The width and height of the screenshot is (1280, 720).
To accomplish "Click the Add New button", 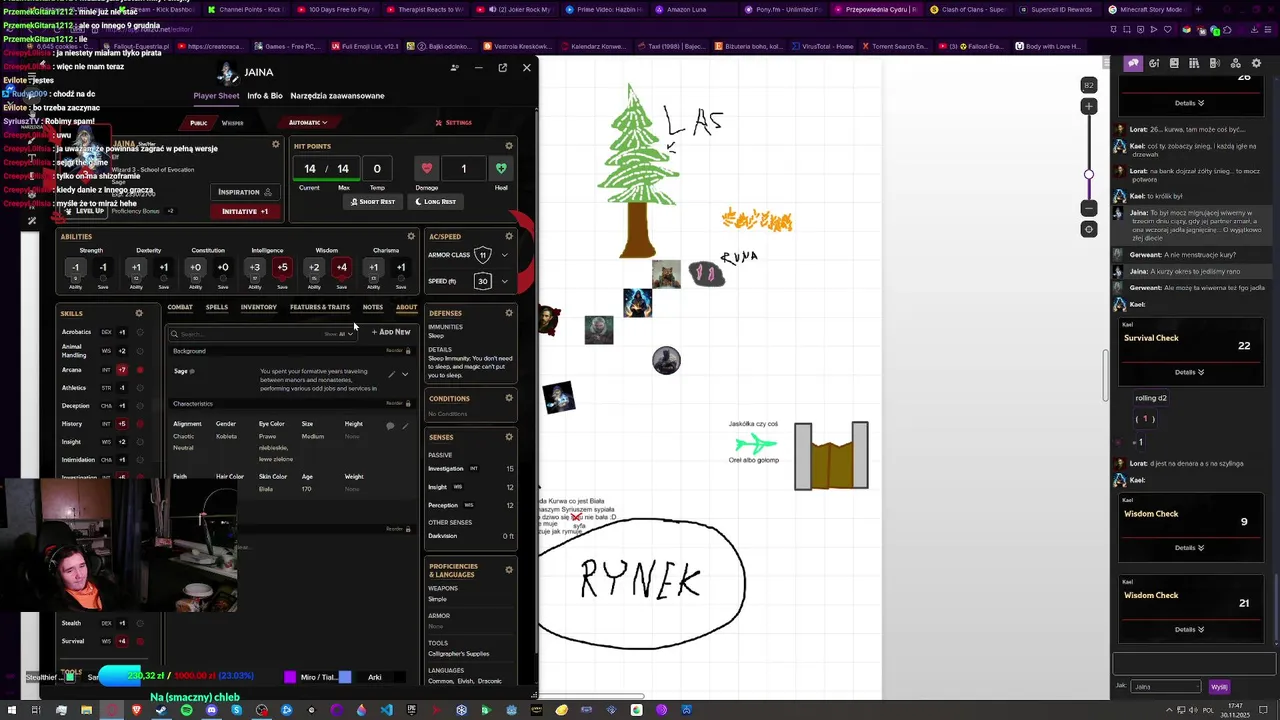I will point(391,332).
